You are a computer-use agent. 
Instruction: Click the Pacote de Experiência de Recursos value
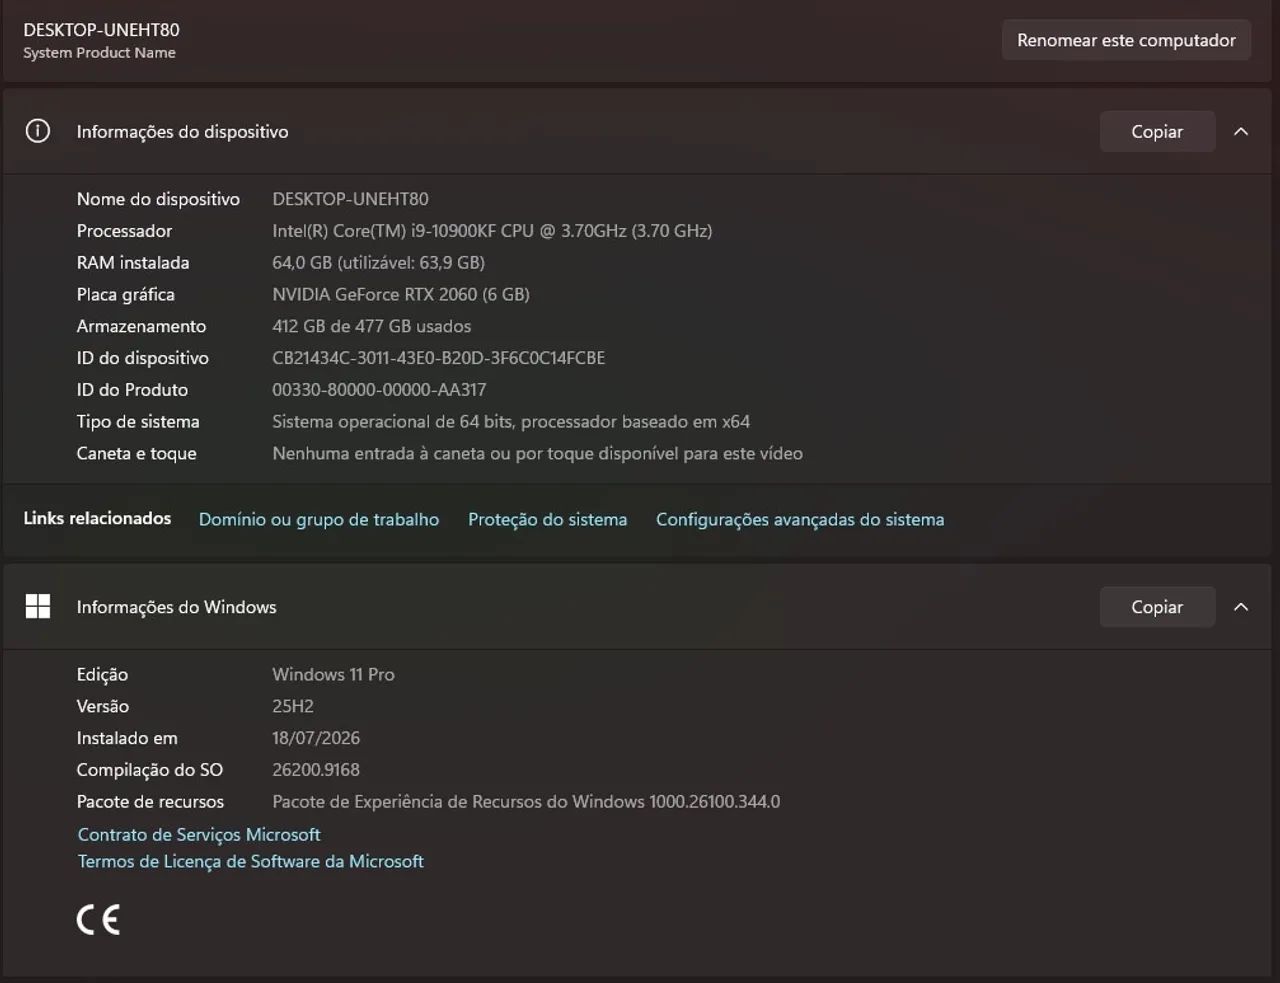pyautogui.click(x=526, y=801)
